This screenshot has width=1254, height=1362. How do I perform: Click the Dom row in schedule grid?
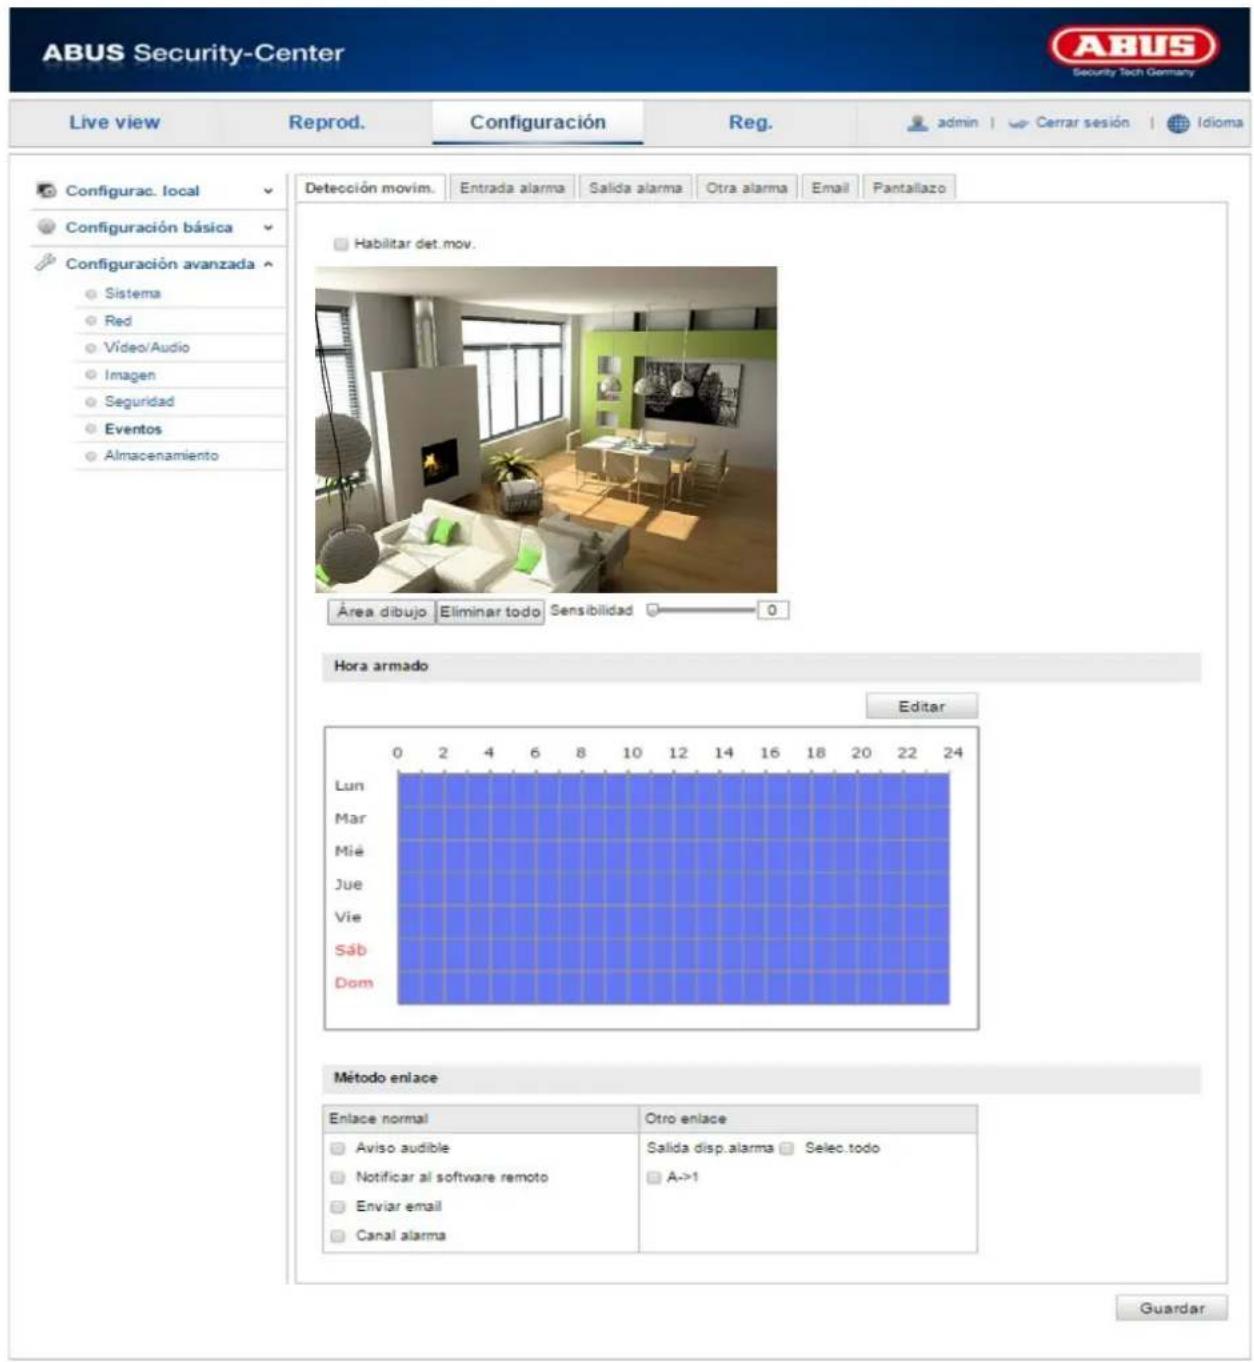click(x=673, y=986)
